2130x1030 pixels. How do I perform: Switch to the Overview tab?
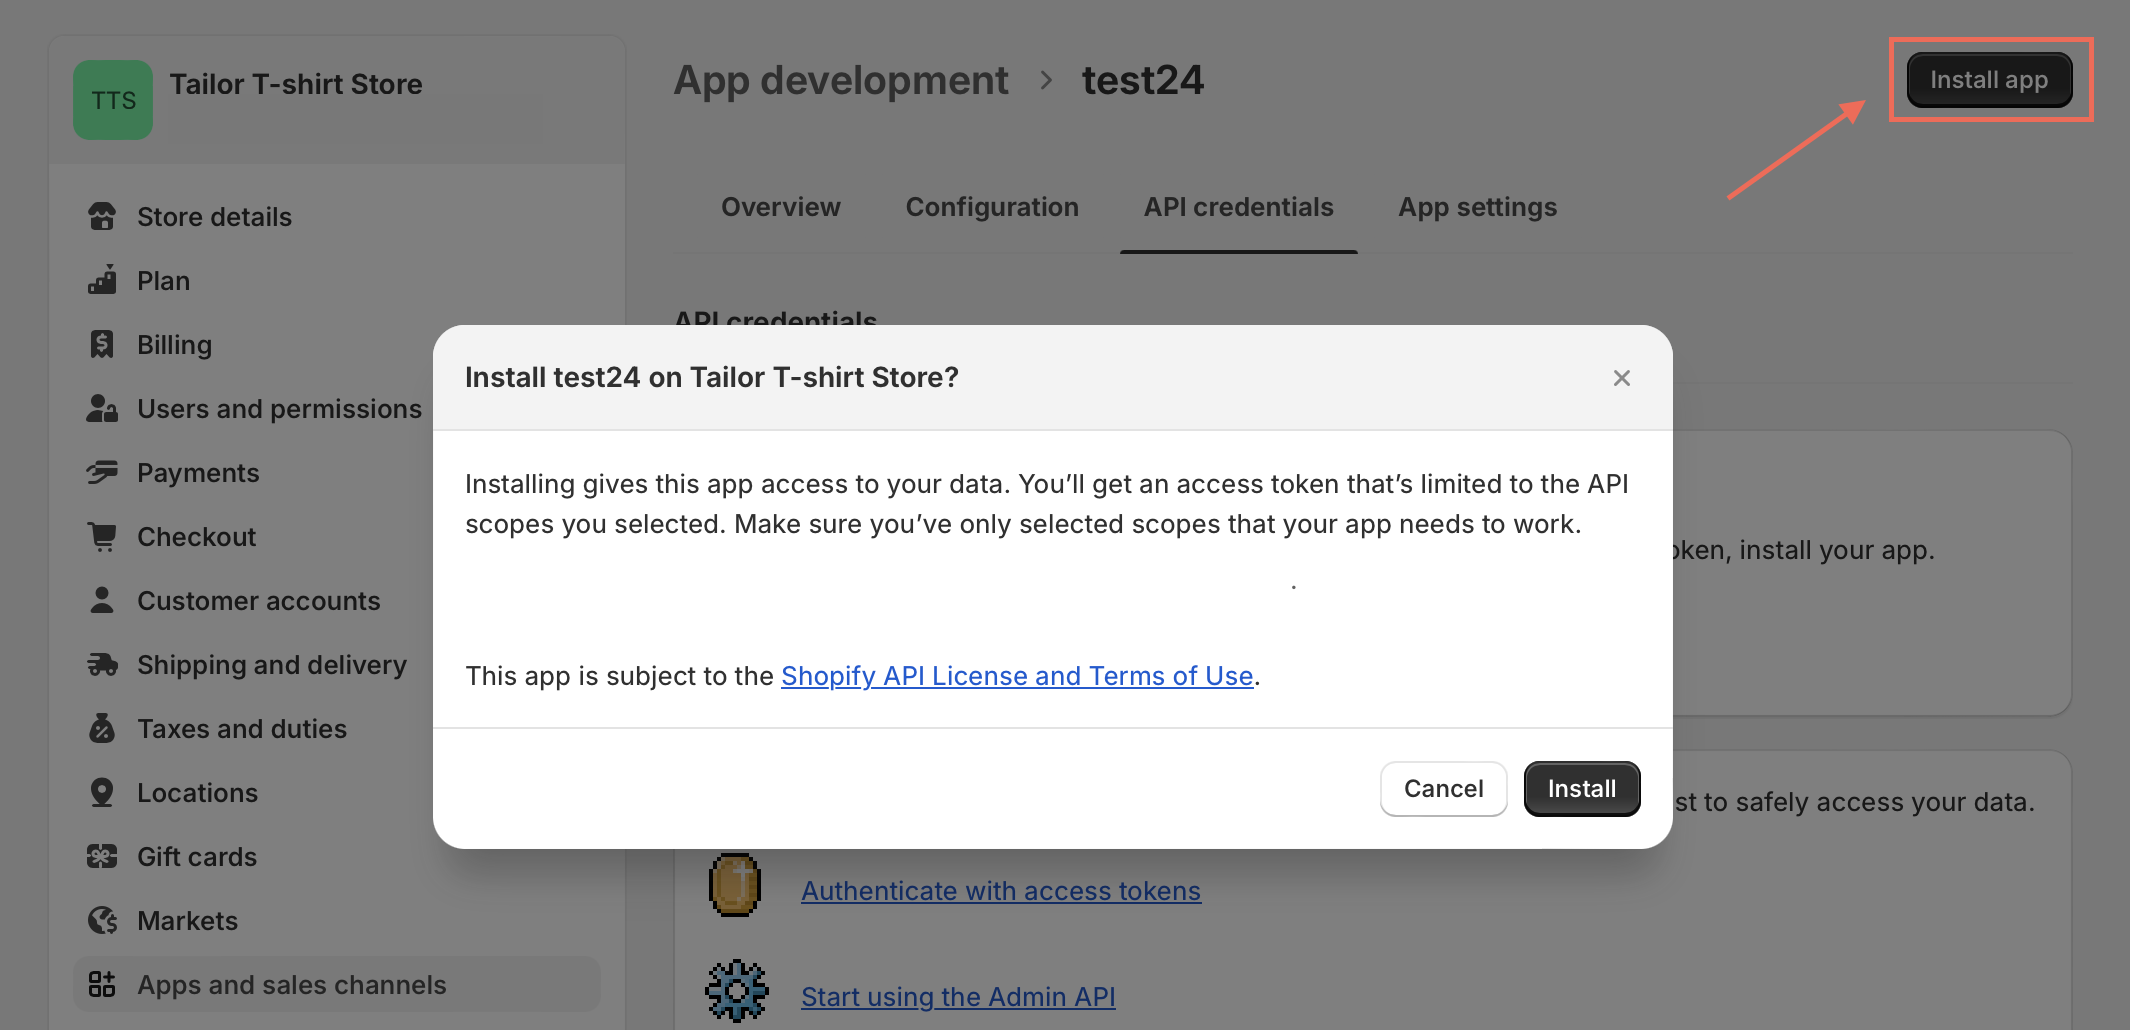pos(780,207)
